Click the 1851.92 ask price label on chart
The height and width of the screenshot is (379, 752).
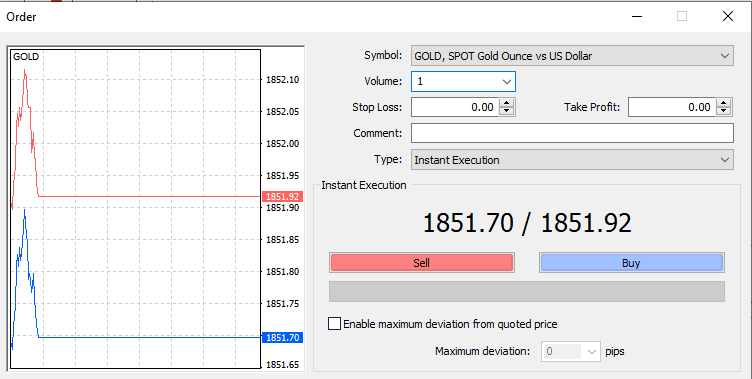[282, 197]
